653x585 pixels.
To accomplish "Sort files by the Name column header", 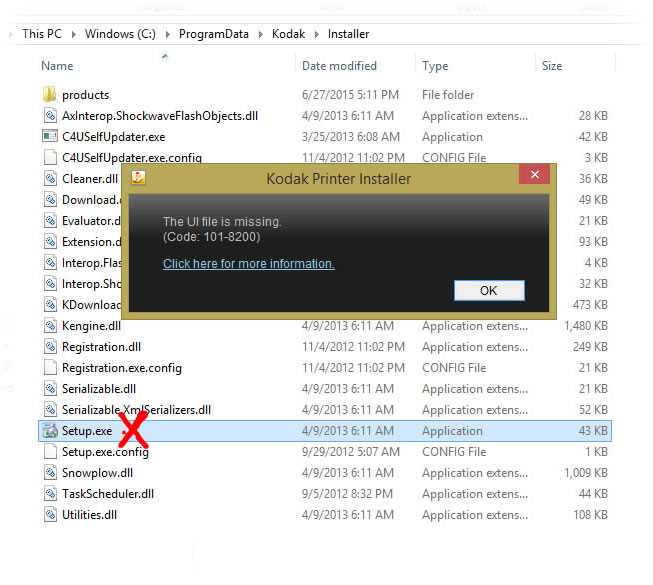I will pos(57,66).
